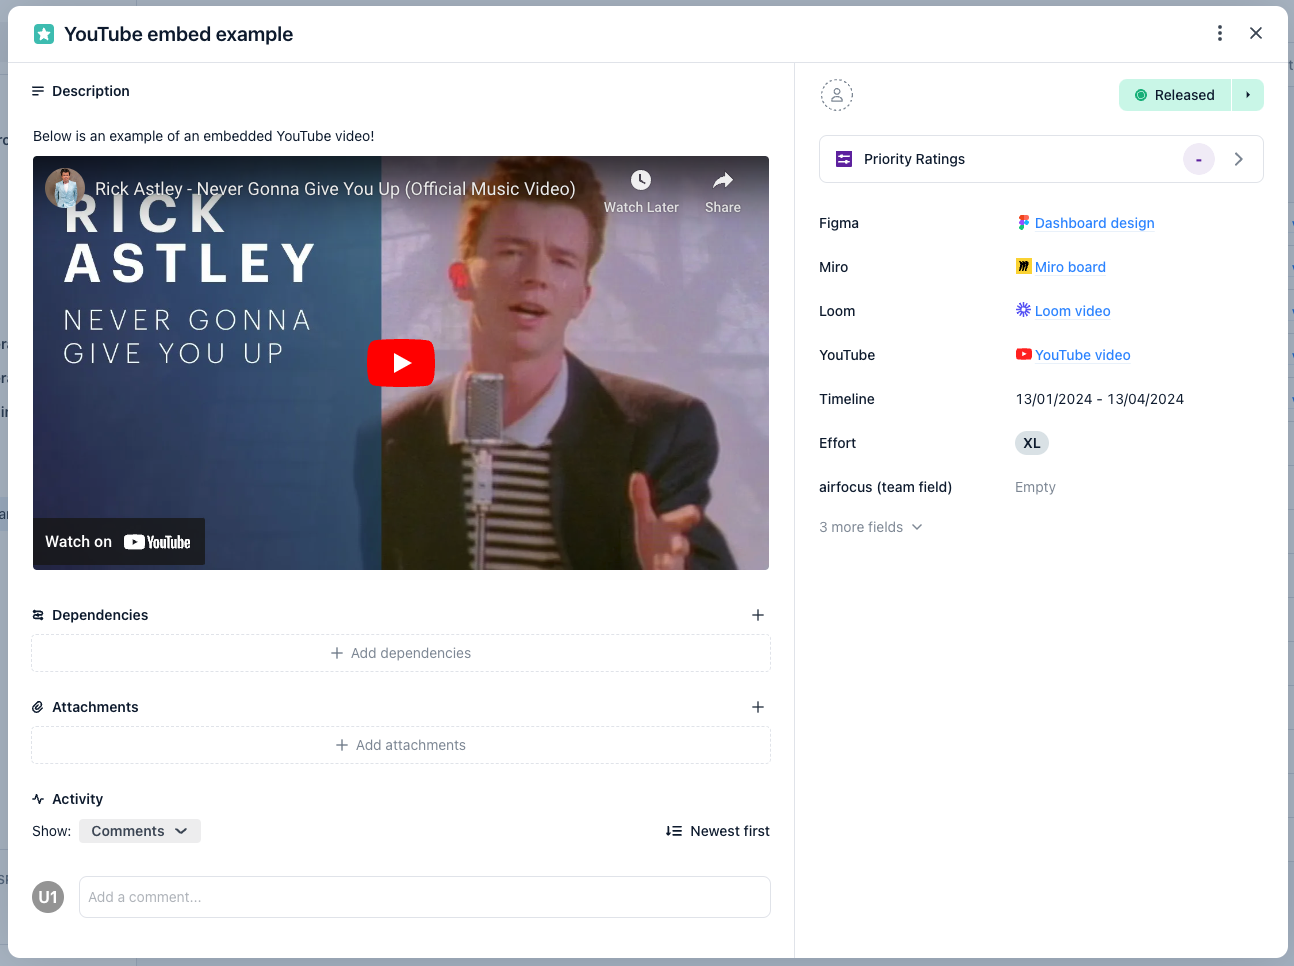Click the Effort field label
This screenshot has height=966, width=1294.
tap(838, 443)
